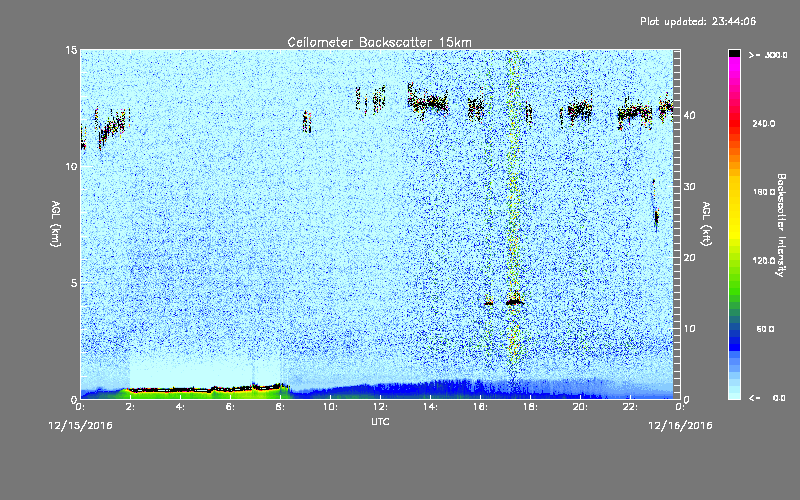Viewport: 800px width, 500px height.
Task: Click the '>= 300.0' colorbar maximum label
Action: (768, 55)
